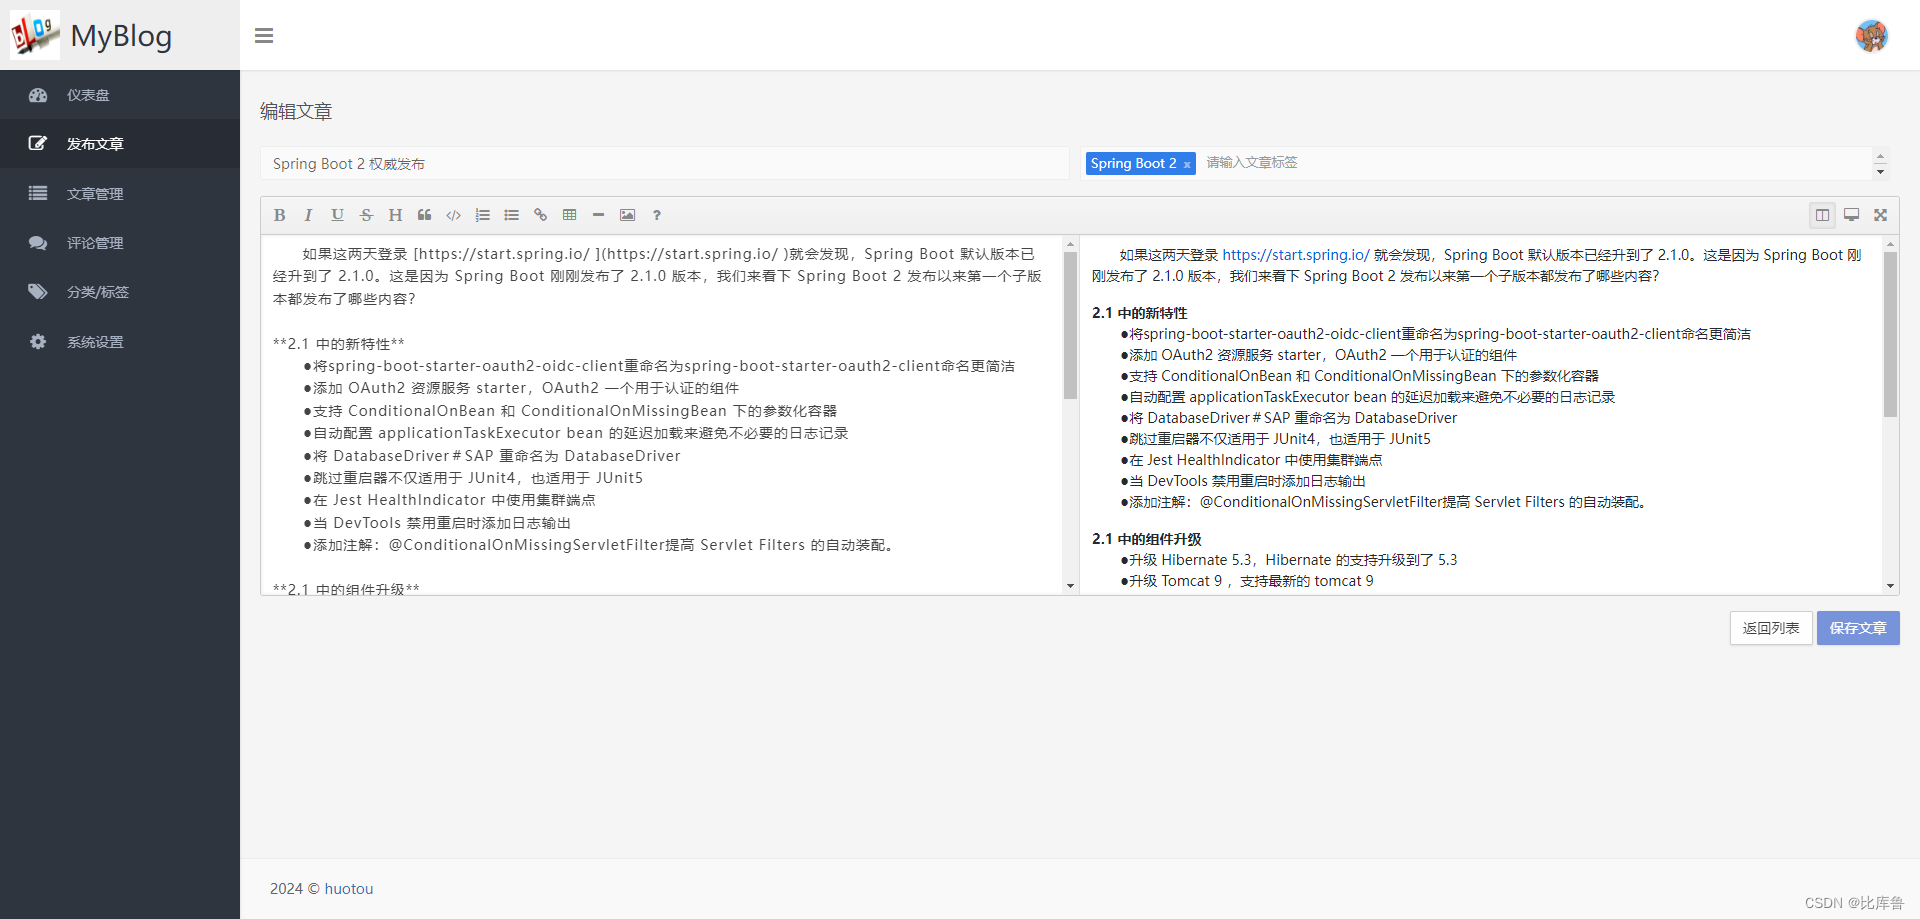The image size is (1920, 919).
Task: Click 编辑文章 page heading
Action: click(296, 112)
